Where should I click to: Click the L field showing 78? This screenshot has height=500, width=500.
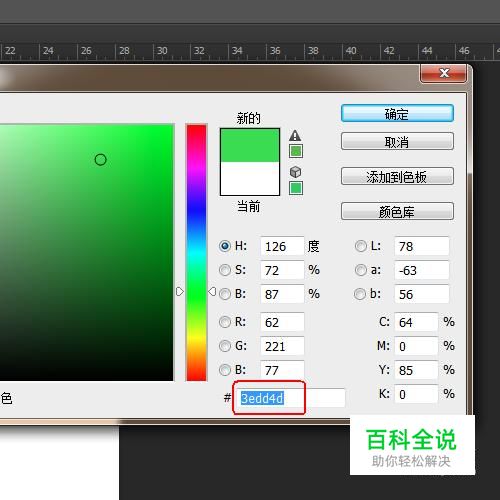422,246
